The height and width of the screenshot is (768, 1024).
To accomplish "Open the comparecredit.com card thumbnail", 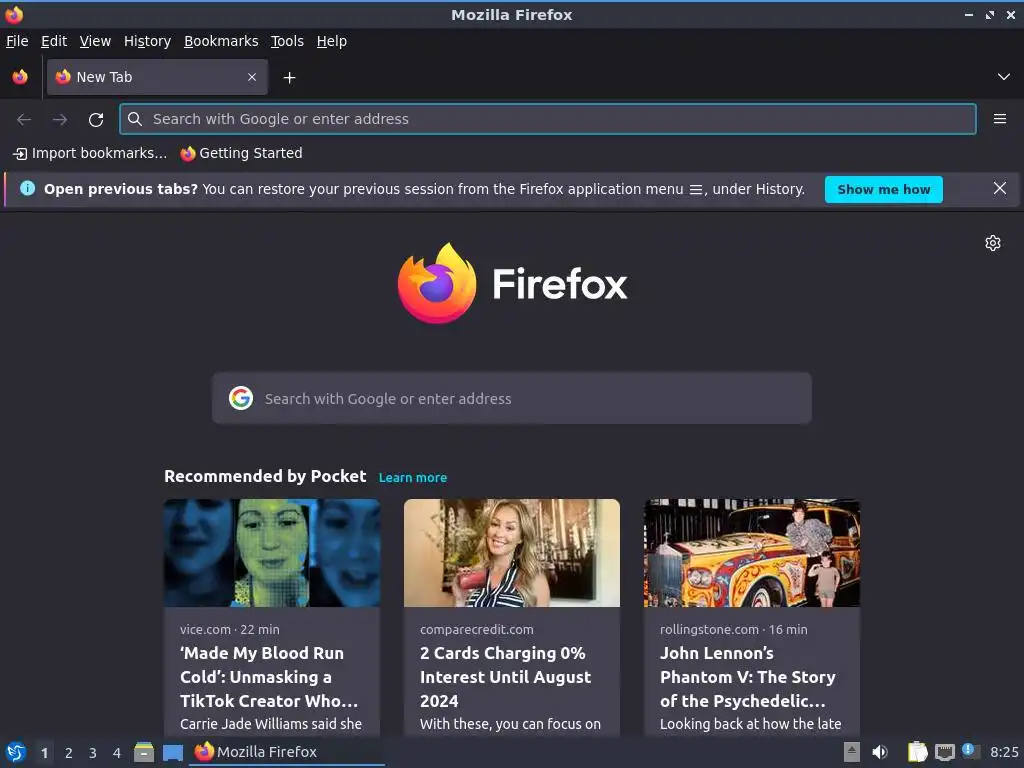I will pyautogui.click(x=512, y=553).
